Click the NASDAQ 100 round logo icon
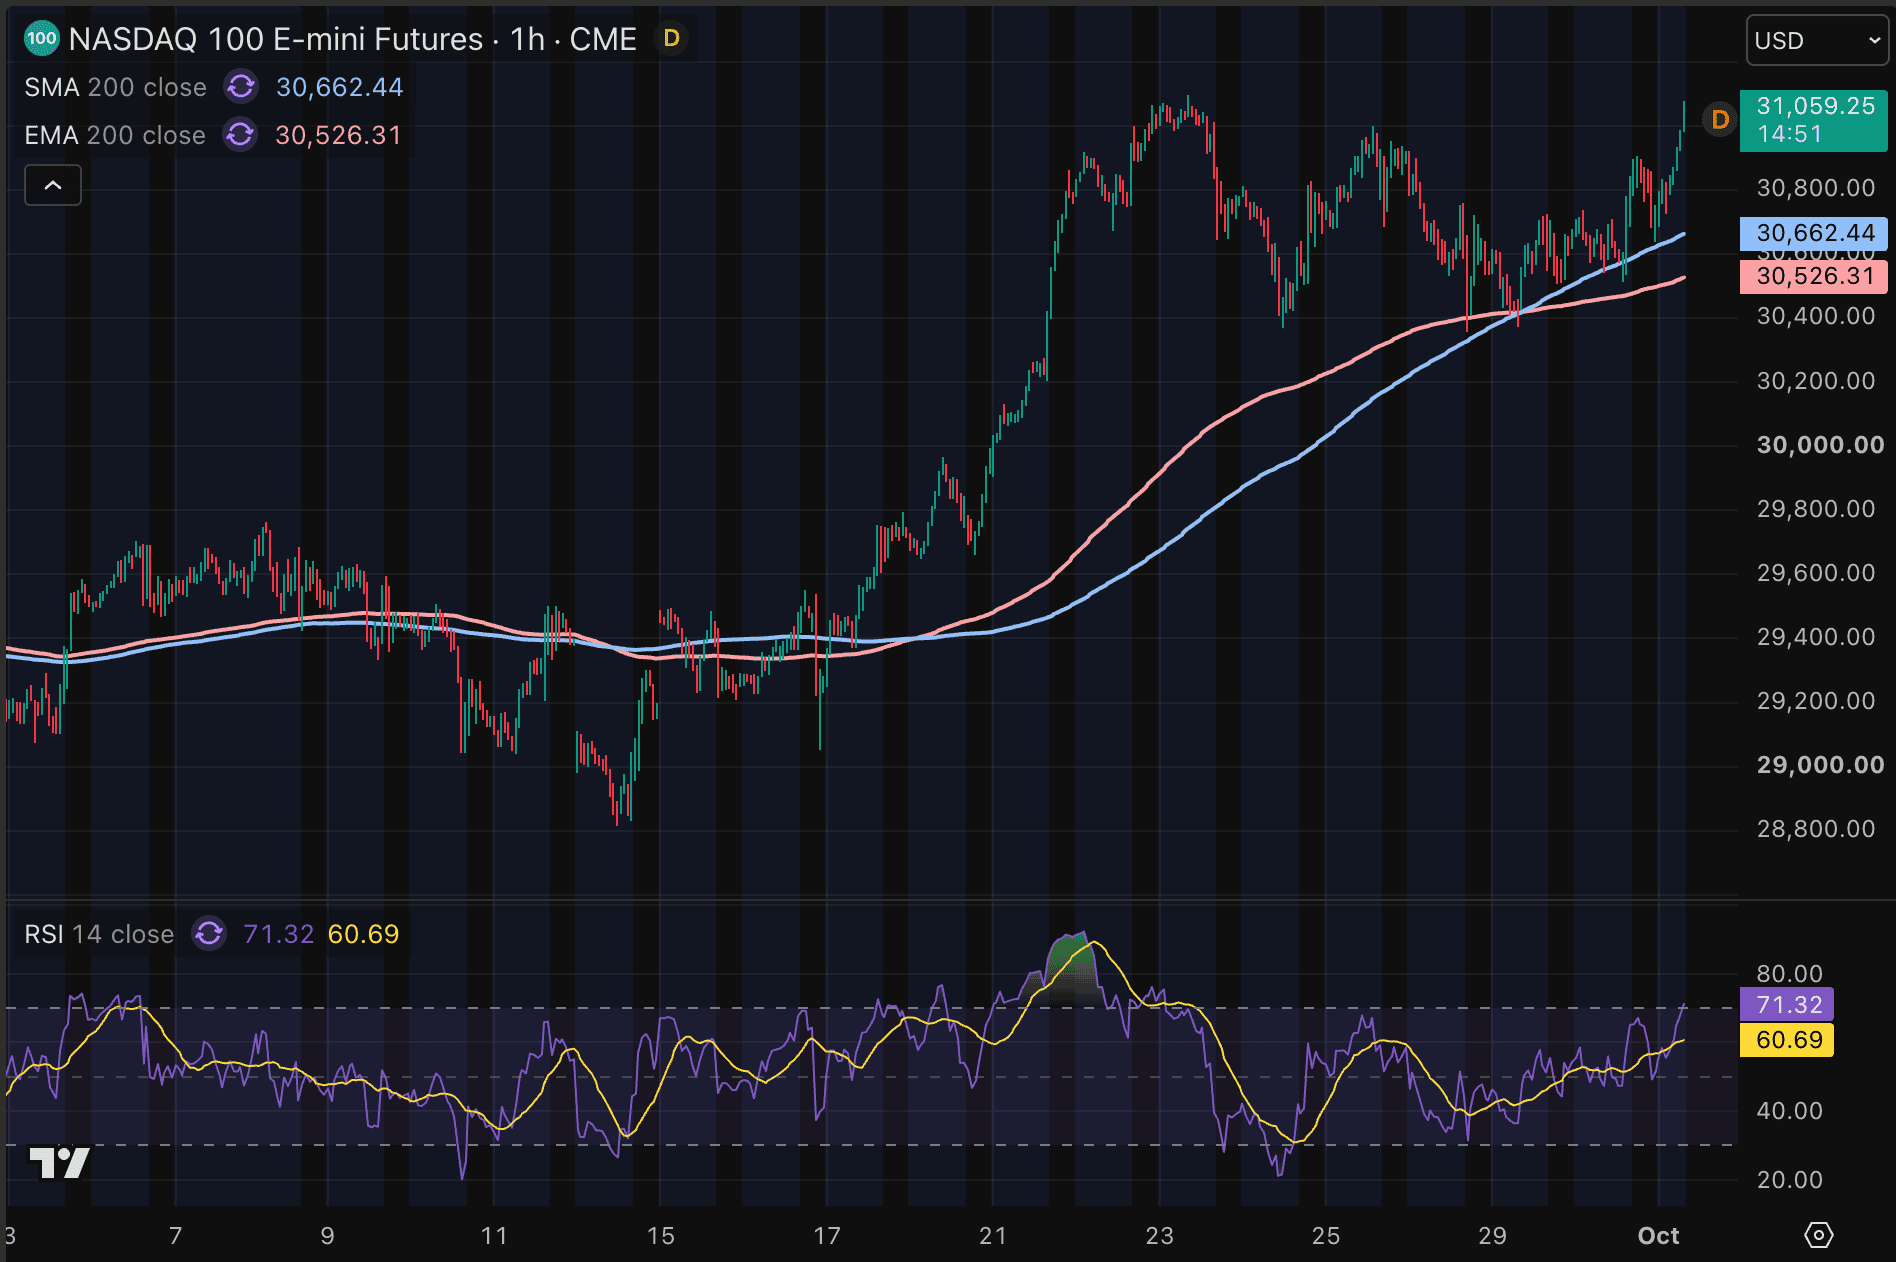 42,39
